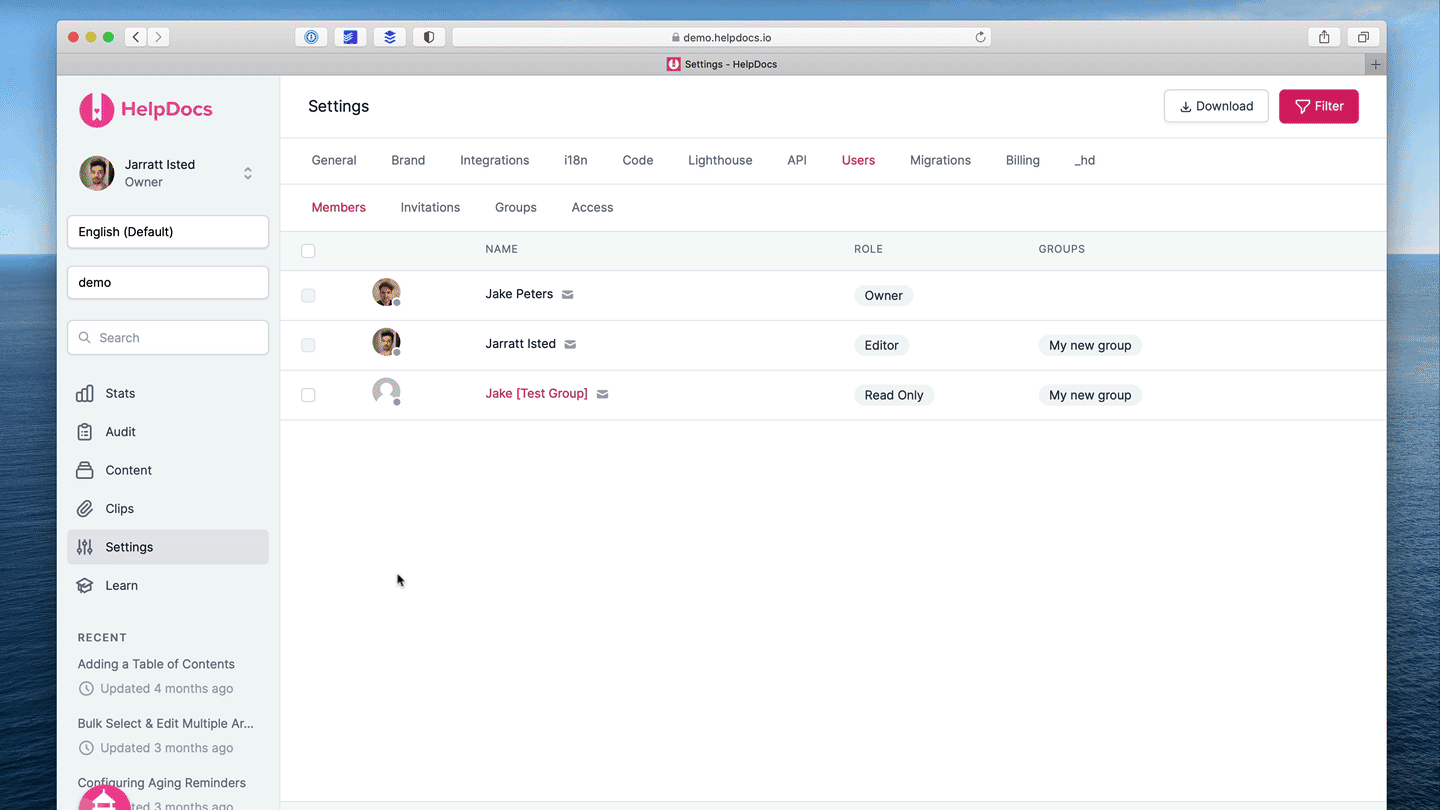Select the Members sub-tab
This screenshot has height=810, width=1440.
click(339, 207)
